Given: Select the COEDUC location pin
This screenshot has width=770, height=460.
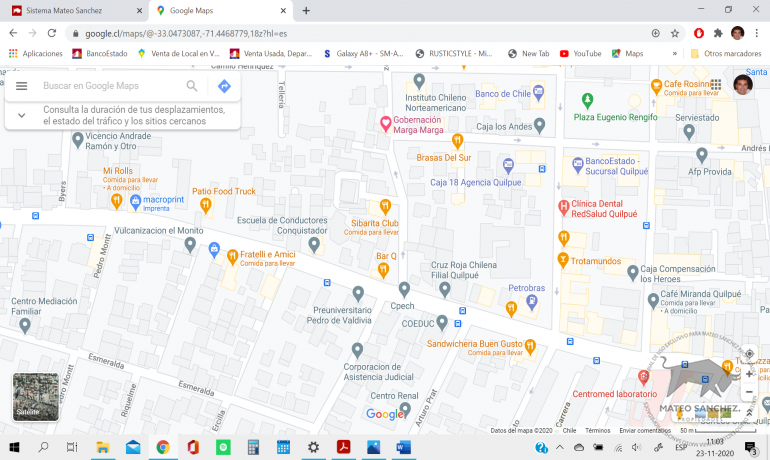Looking at the screenshot, I should click(x=442, y=323).
